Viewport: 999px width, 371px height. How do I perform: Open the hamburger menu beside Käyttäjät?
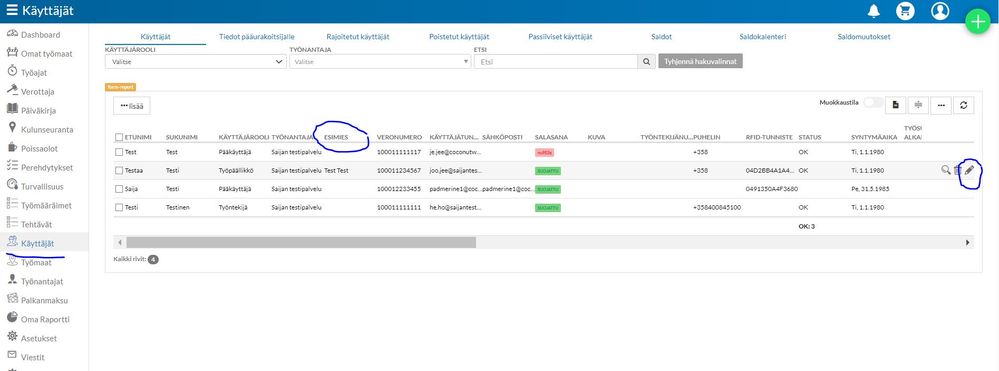coord(12,10)
